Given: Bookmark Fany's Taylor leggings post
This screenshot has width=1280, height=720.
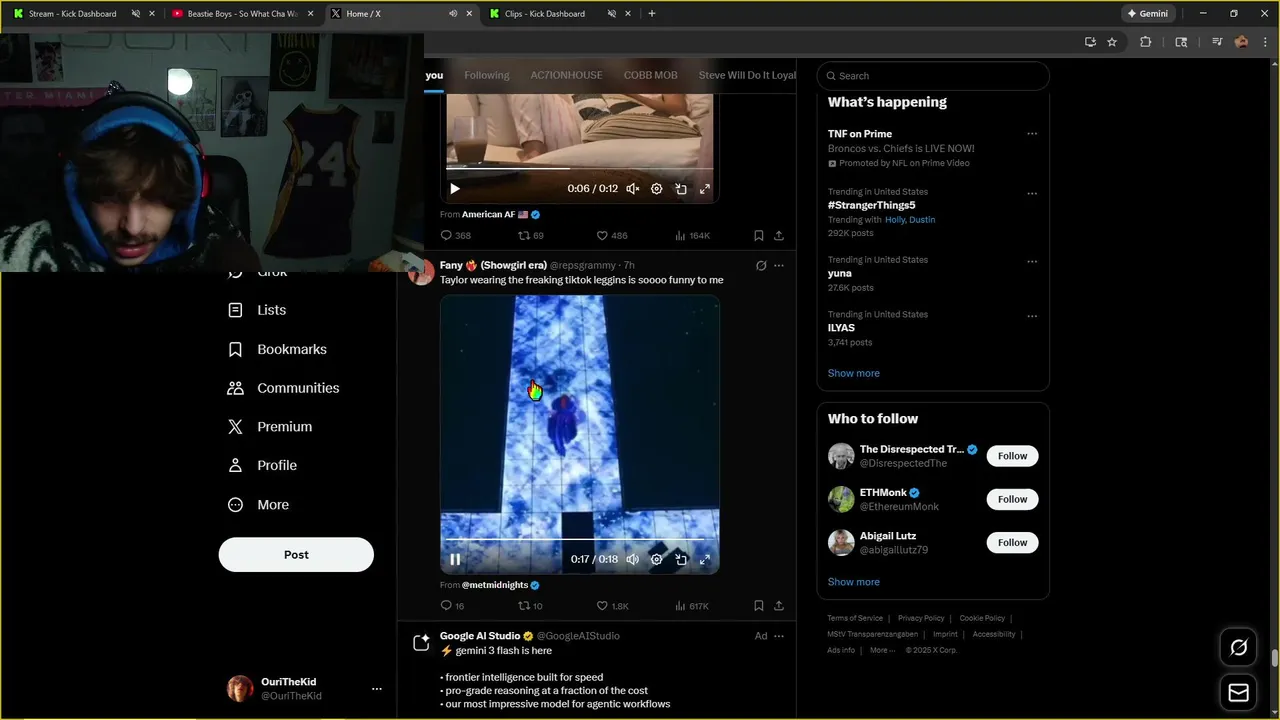Looking at the screenshot, I should click(x=758, y=606).
